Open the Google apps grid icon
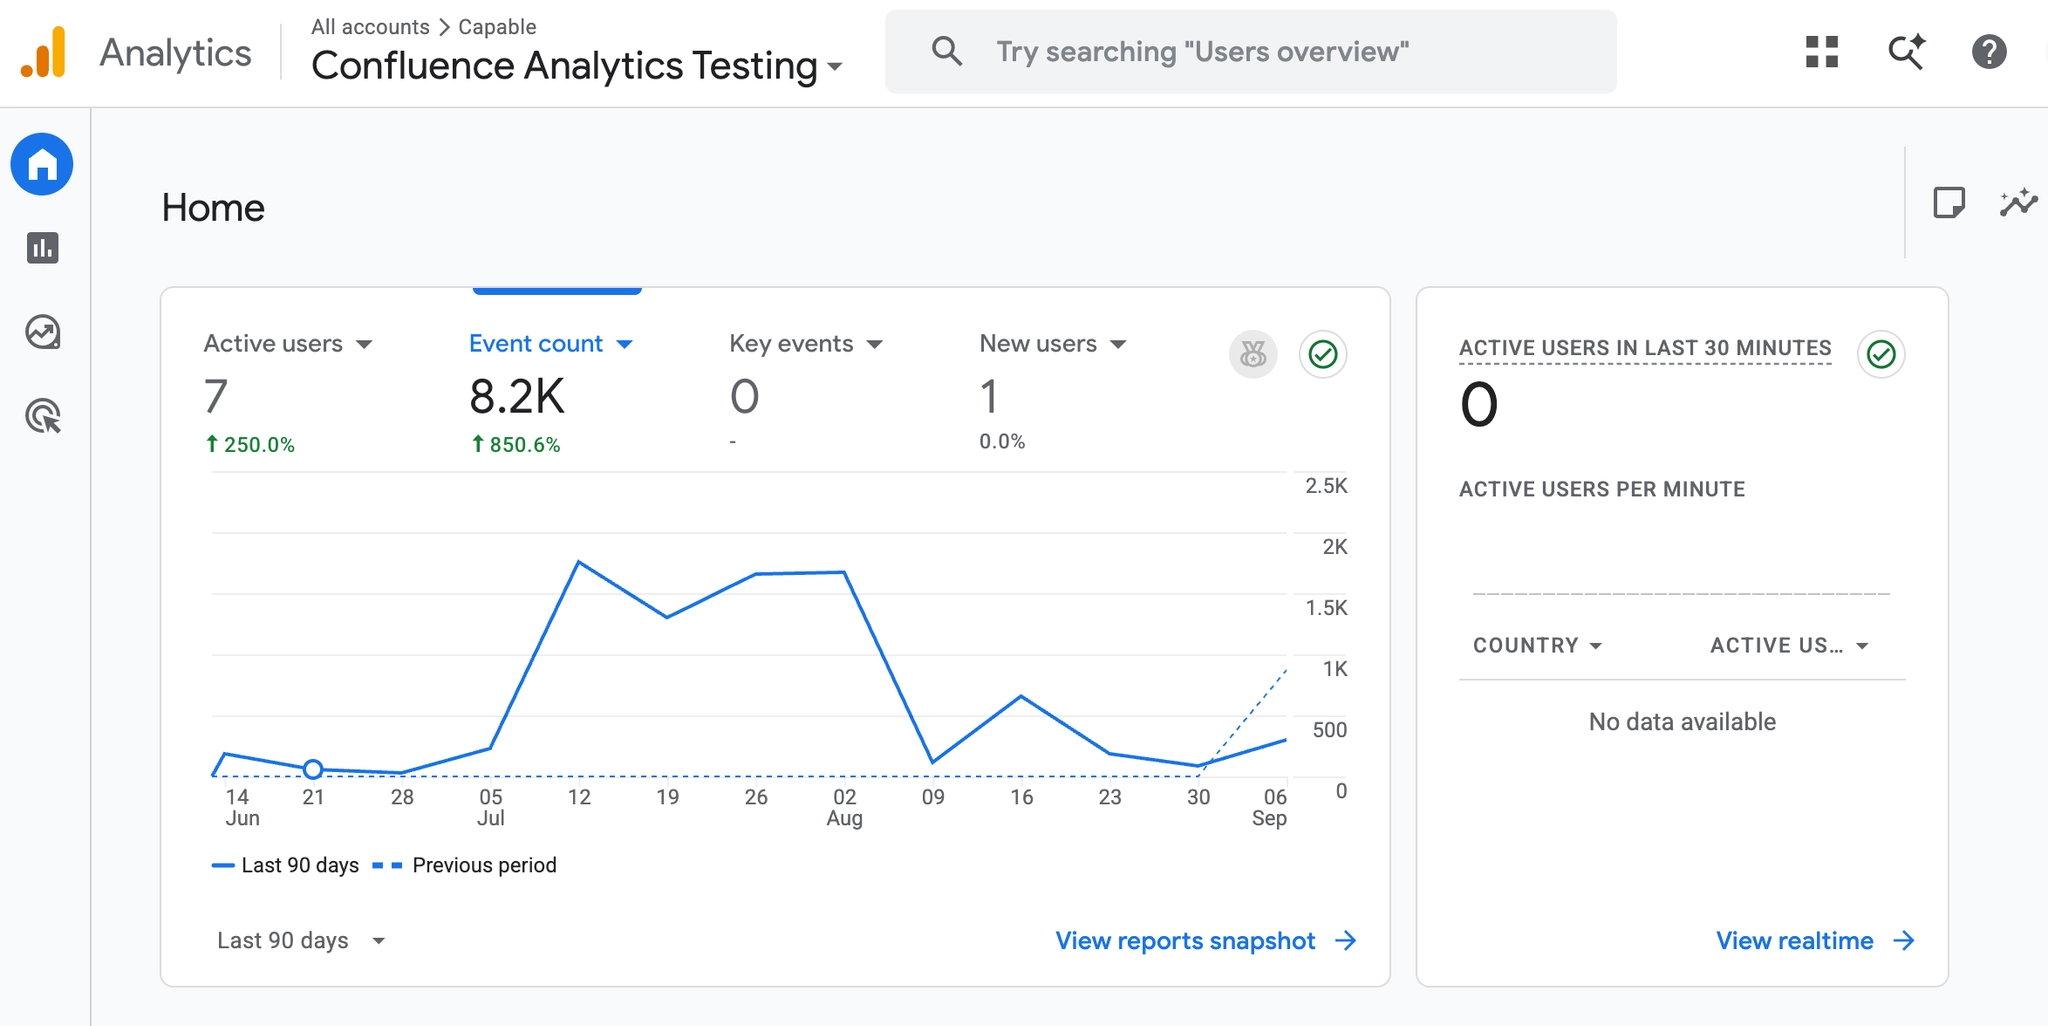 pyautogui.click(x=1822, y=52)
